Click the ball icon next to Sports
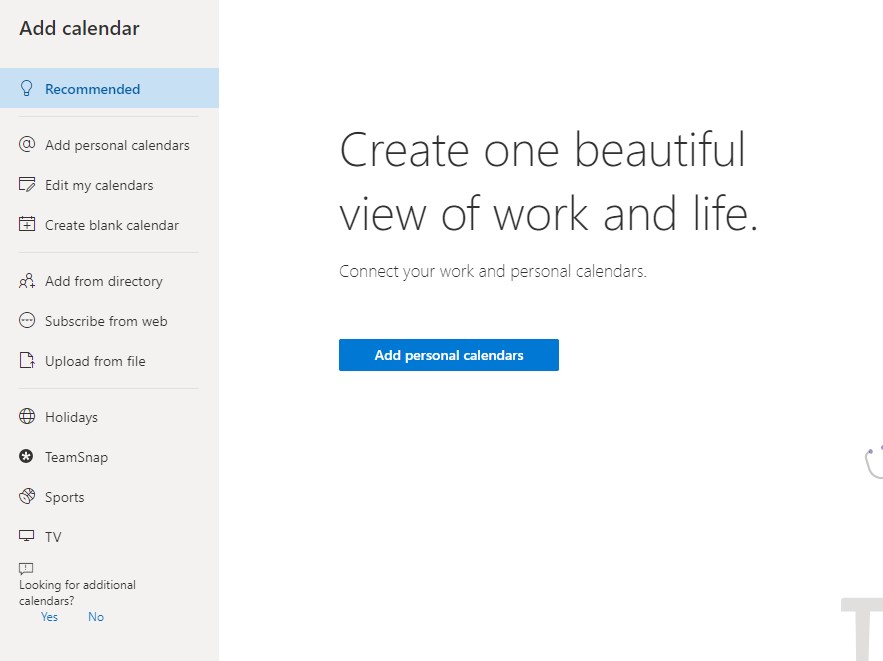Viewport: 883px width, 661px height. 27,497
